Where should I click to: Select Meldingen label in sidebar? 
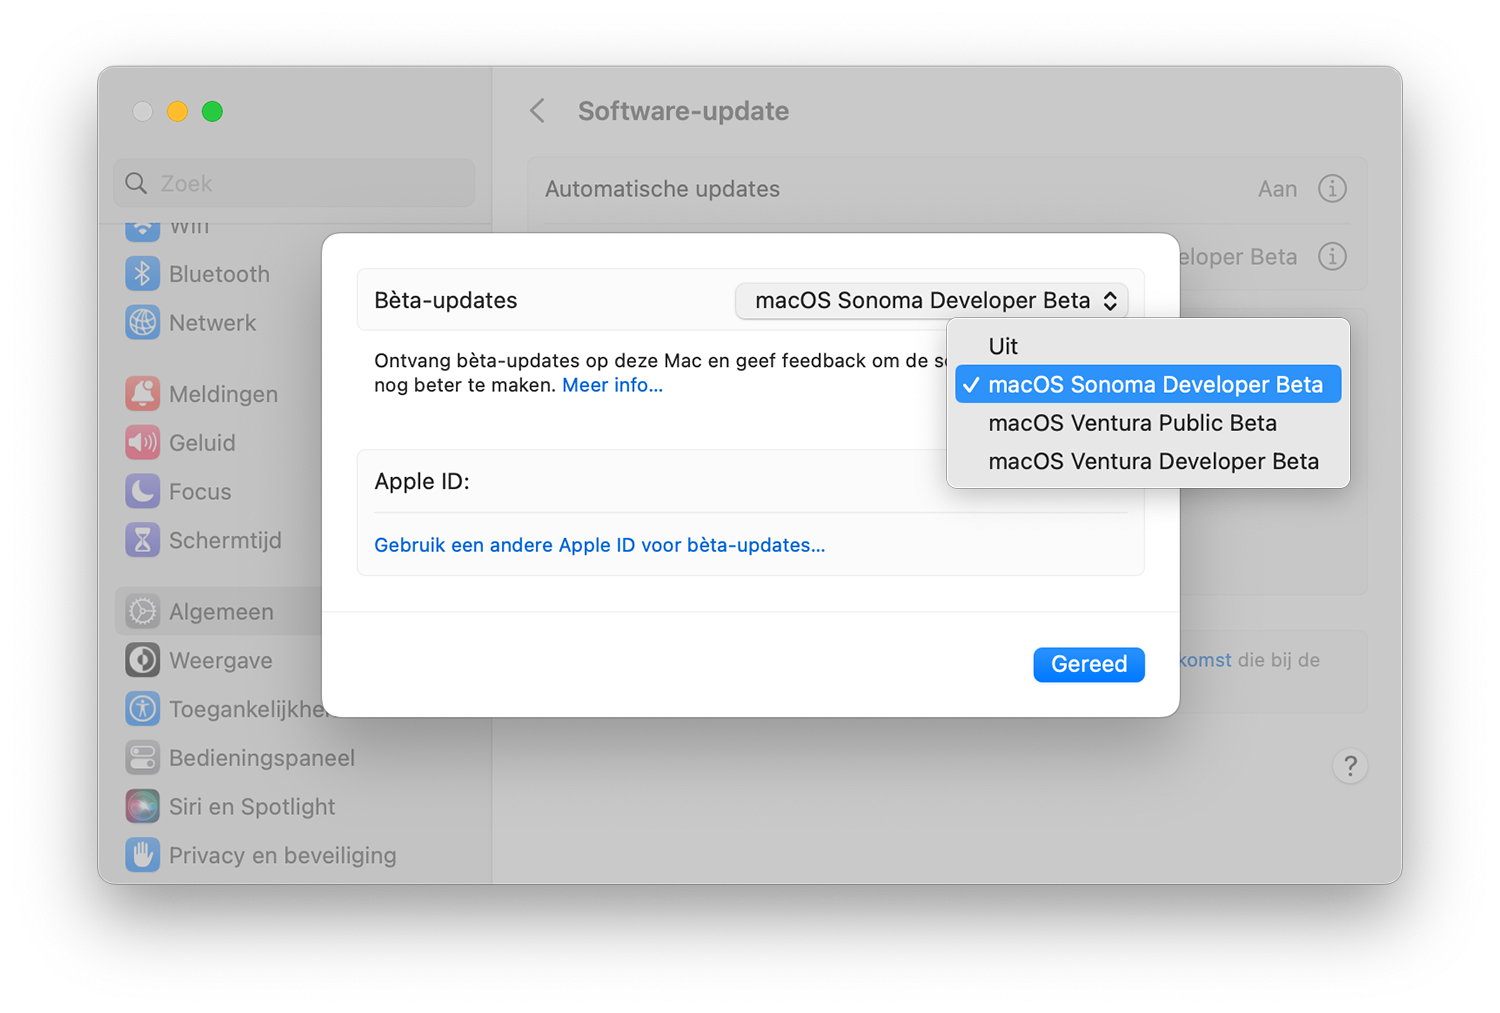tap(223, 394)
